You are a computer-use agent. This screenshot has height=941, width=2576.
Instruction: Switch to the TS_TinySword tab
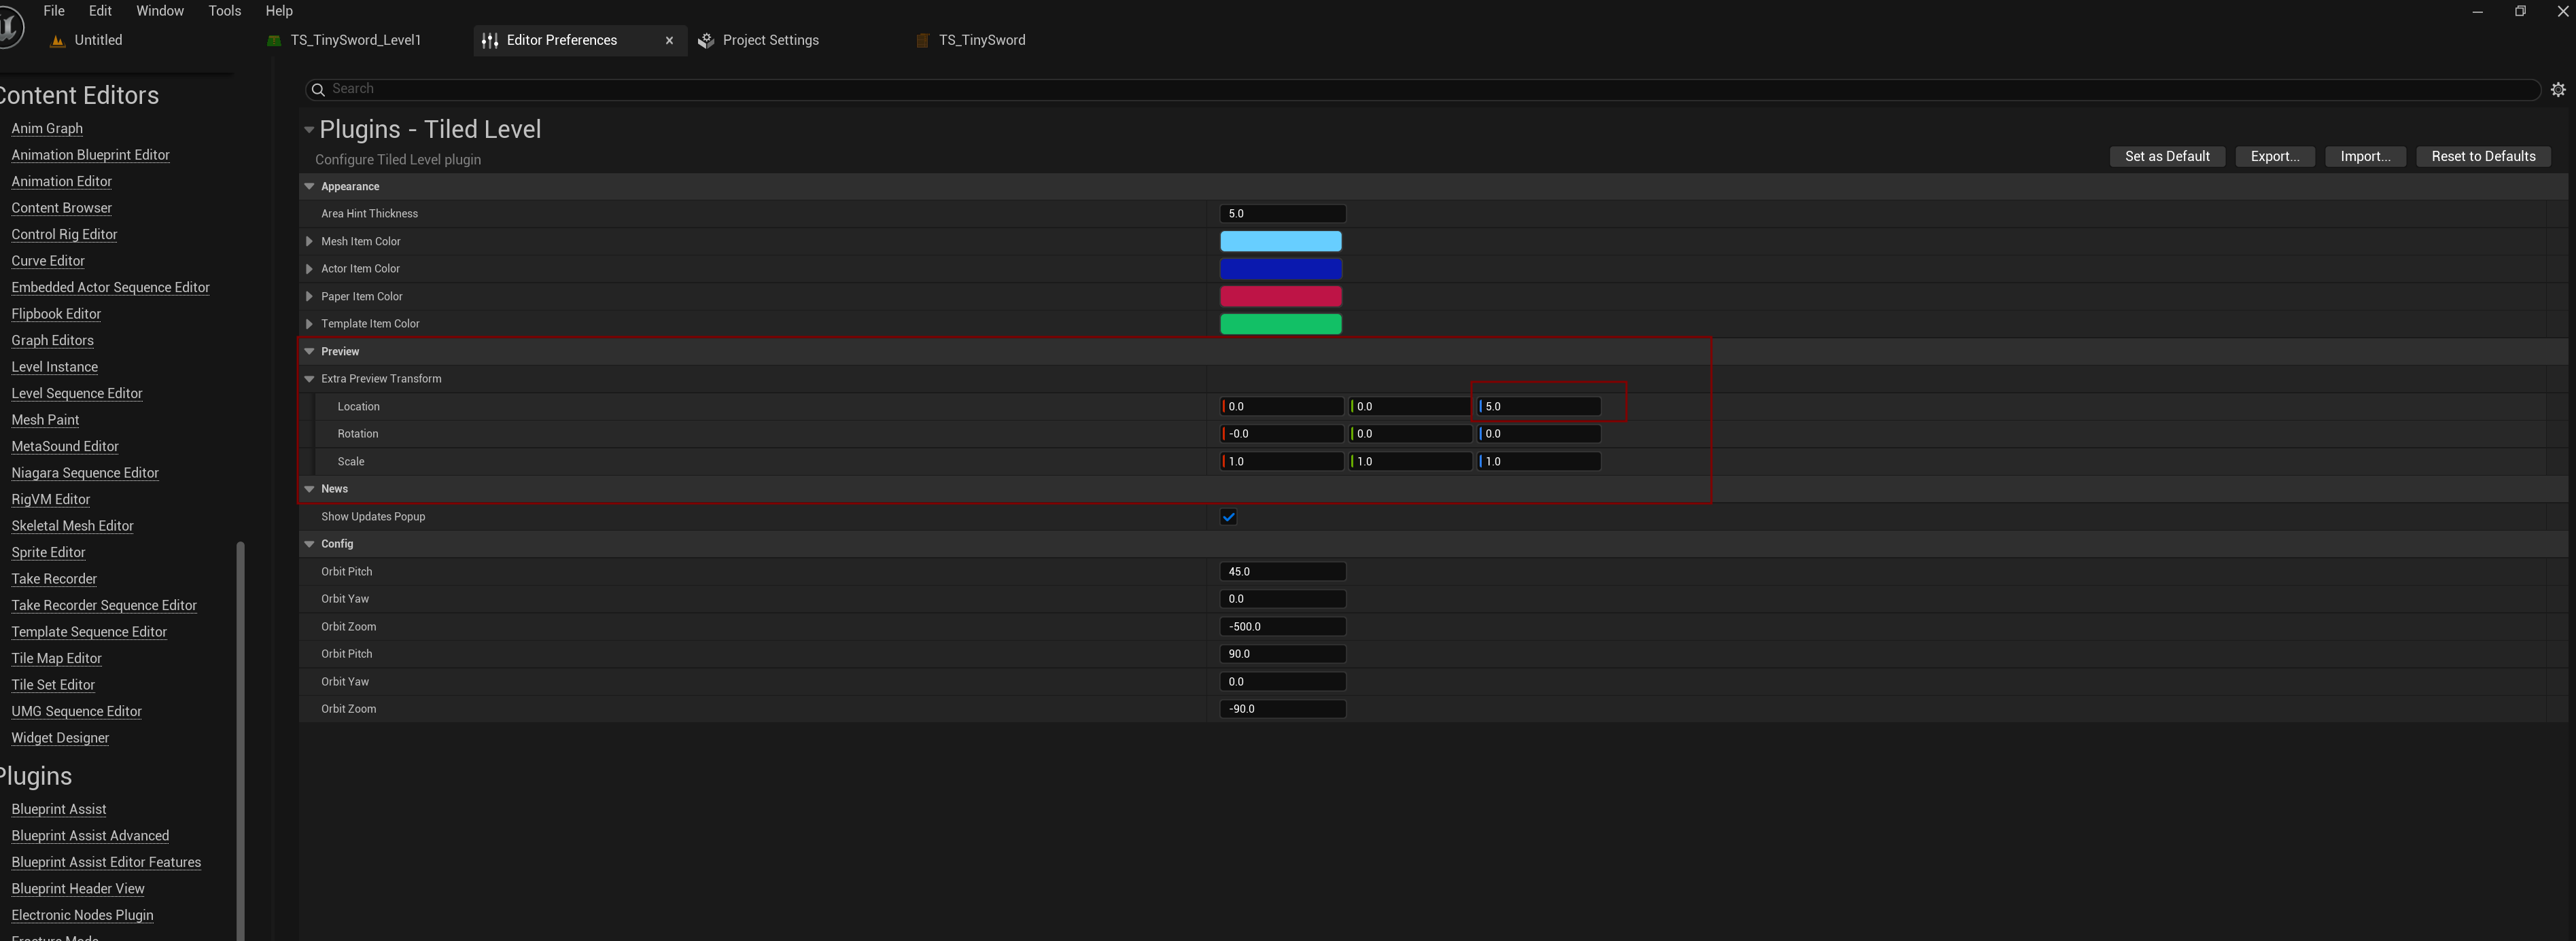(x=981, y=41)
